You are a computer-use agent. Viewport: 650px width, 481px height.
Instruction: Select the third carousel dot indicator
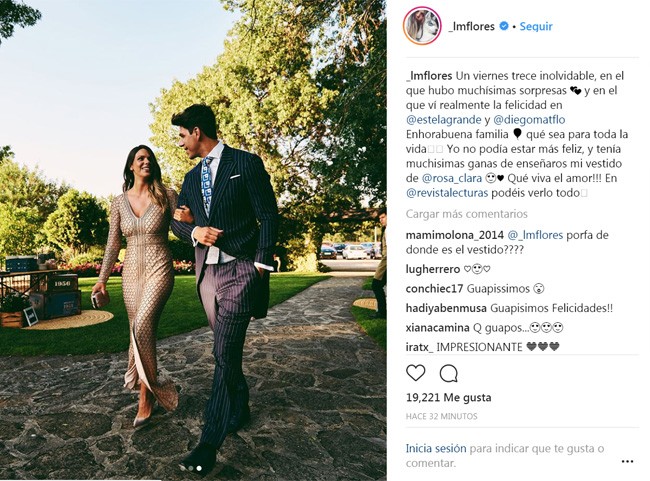pos(199,468)
